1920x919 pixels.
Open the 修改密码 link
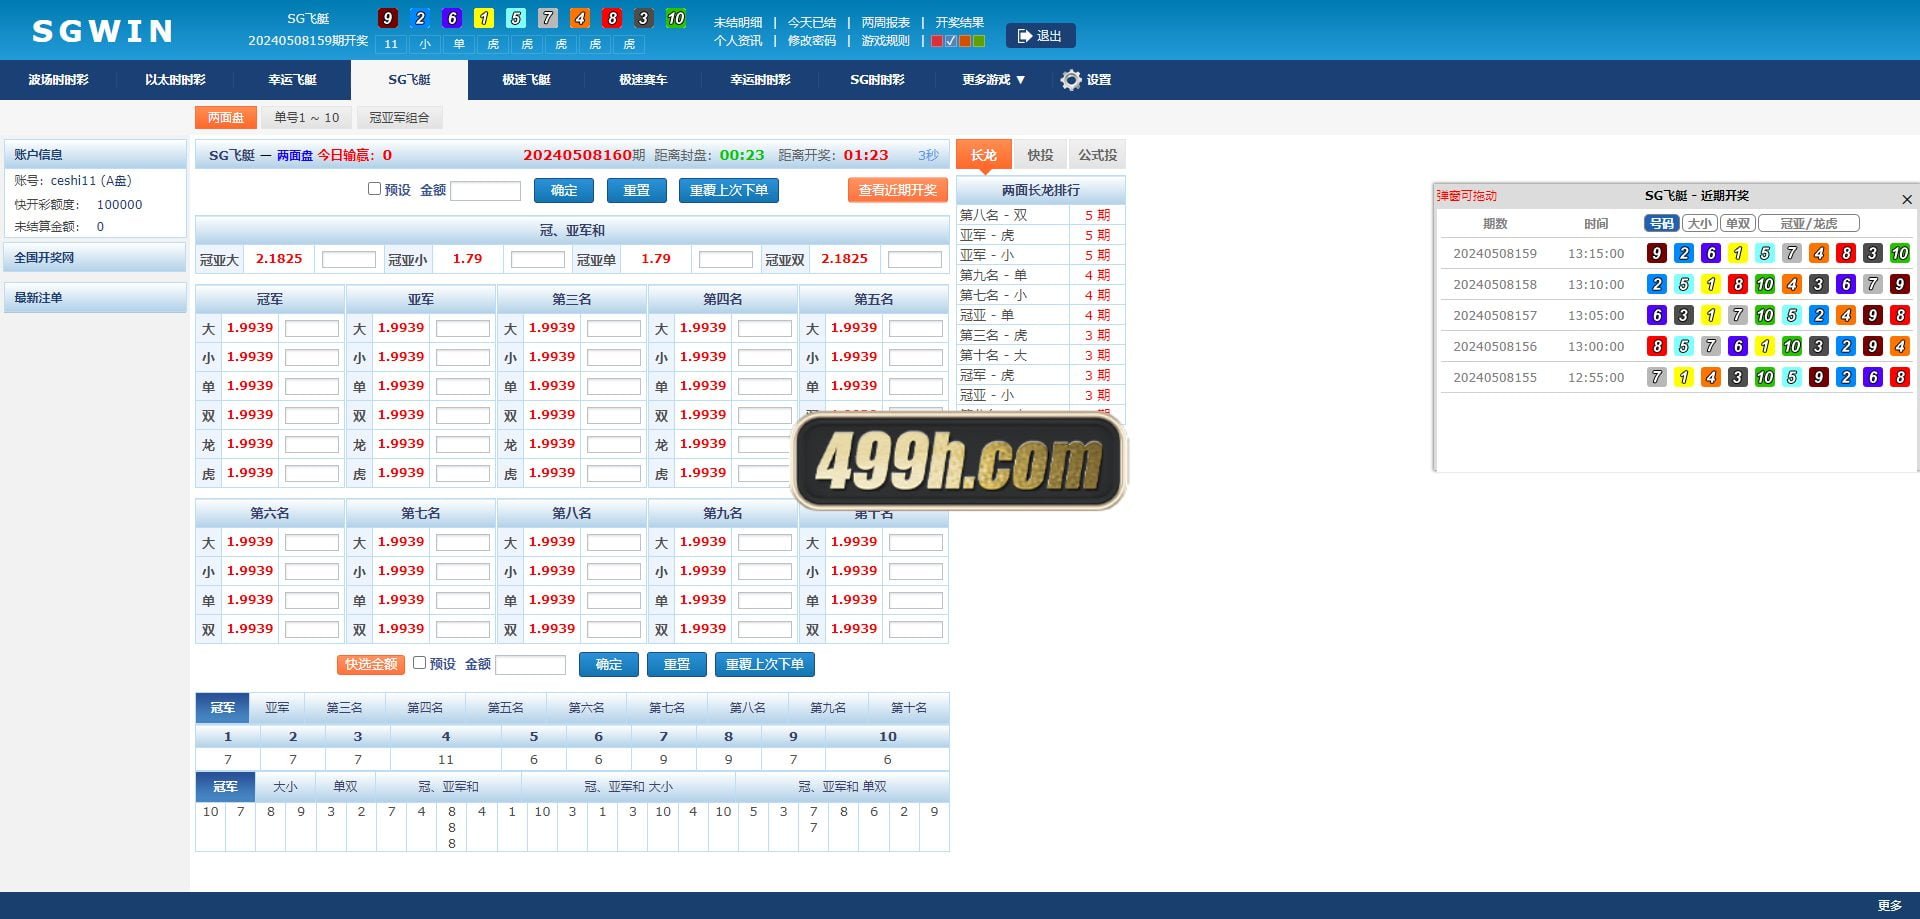(x=812, y=41)
